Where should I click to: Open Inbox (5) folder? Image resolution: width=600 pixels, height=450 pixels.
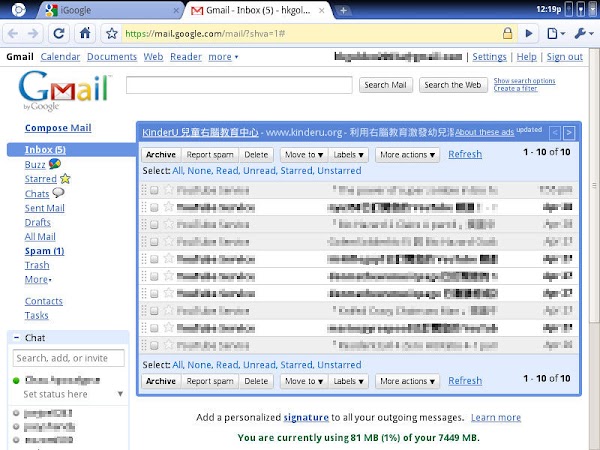(x=45, y=150)
